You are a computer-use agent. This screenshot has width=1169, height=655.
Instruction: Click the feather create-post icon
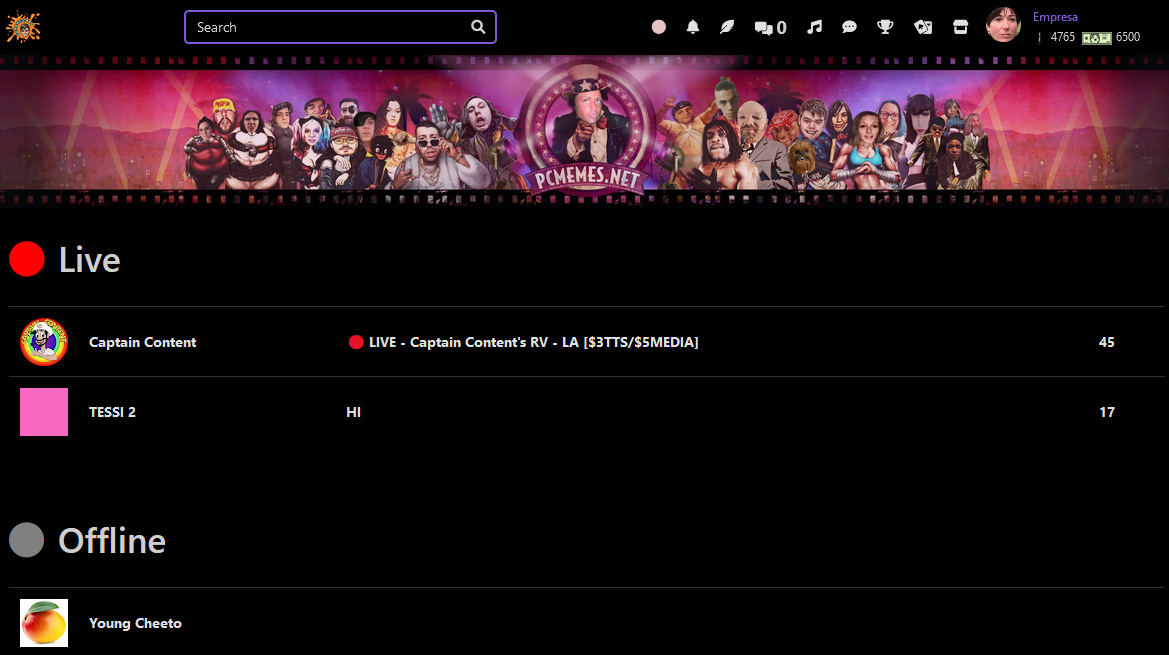pyautogui.click(x=727, y=27)
